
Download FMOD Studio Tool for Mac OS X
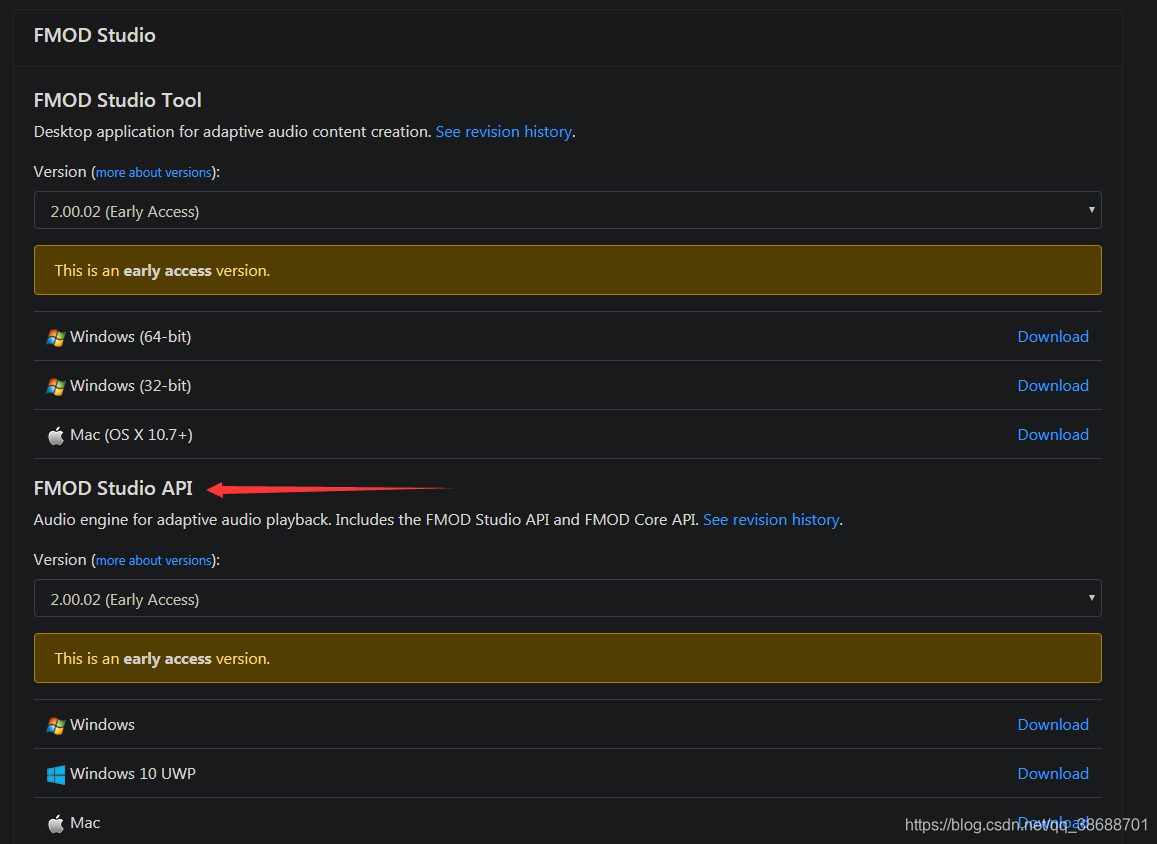[1053, 435]
